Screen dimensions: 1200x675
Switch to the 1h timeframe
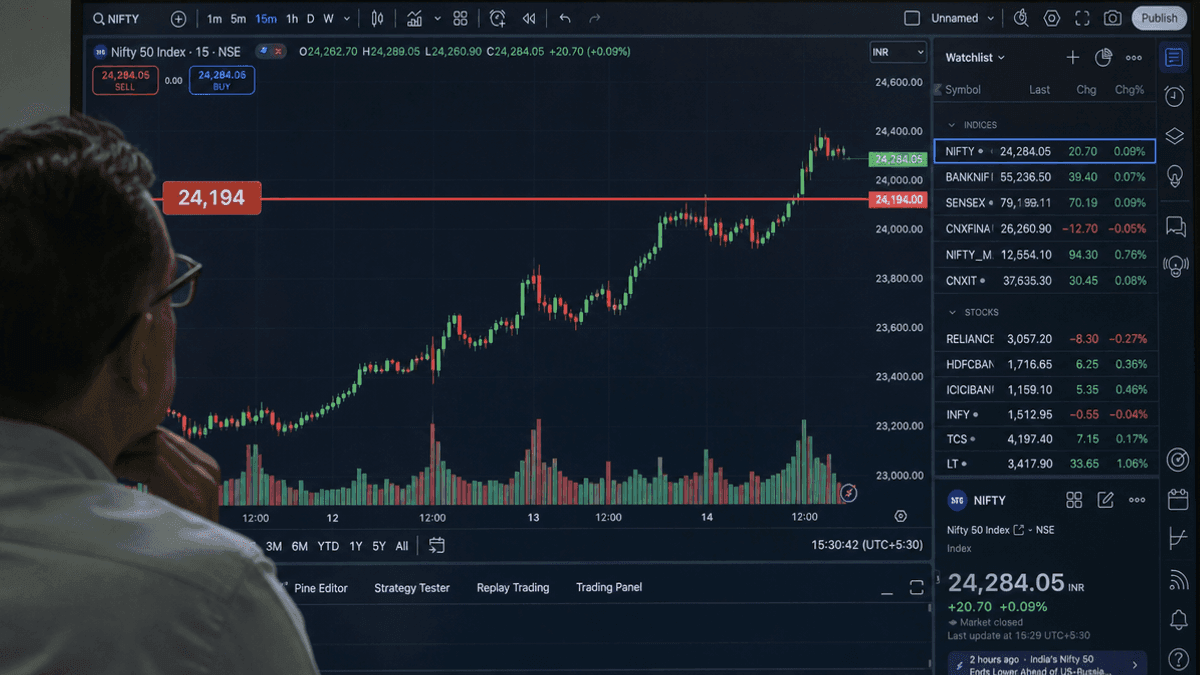pyautogui.click(x=292, y=19)
